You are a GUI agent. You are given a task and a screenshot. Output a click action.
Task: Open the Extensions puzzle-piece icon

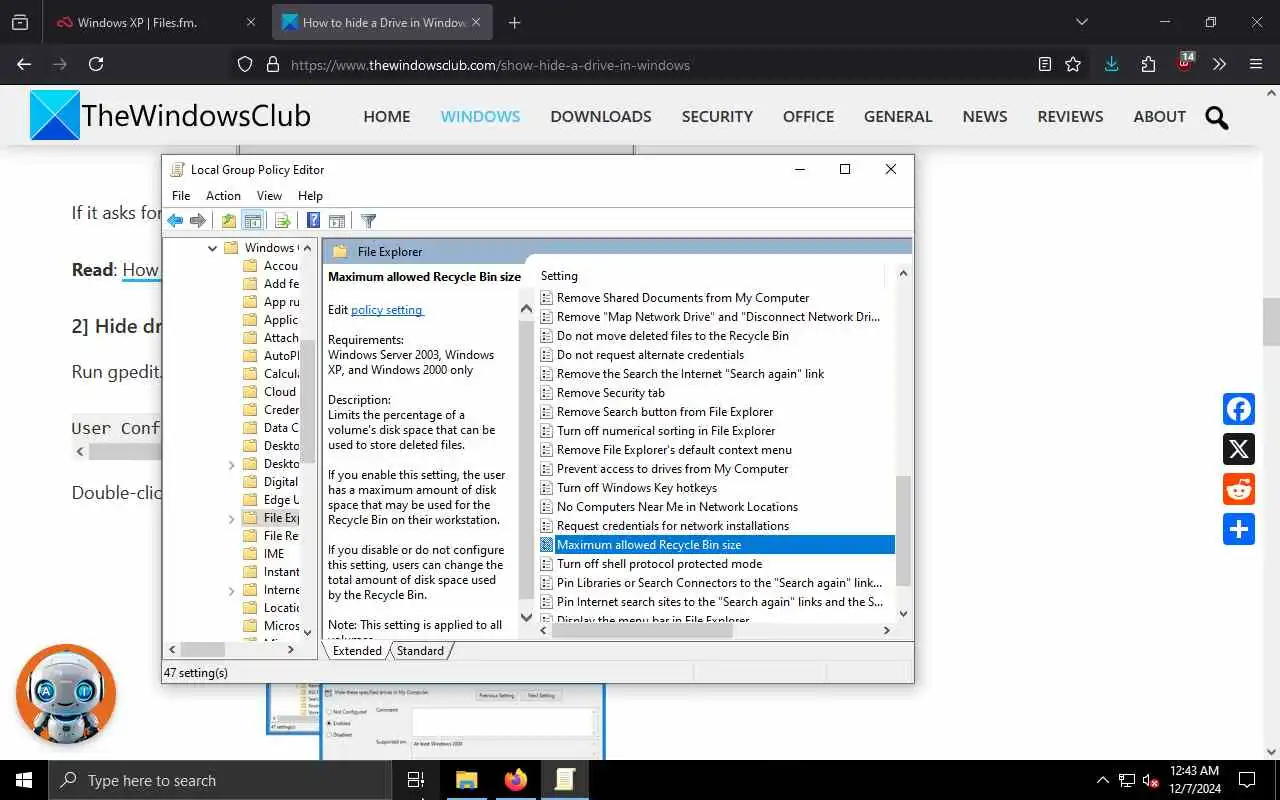[1148, 64]
